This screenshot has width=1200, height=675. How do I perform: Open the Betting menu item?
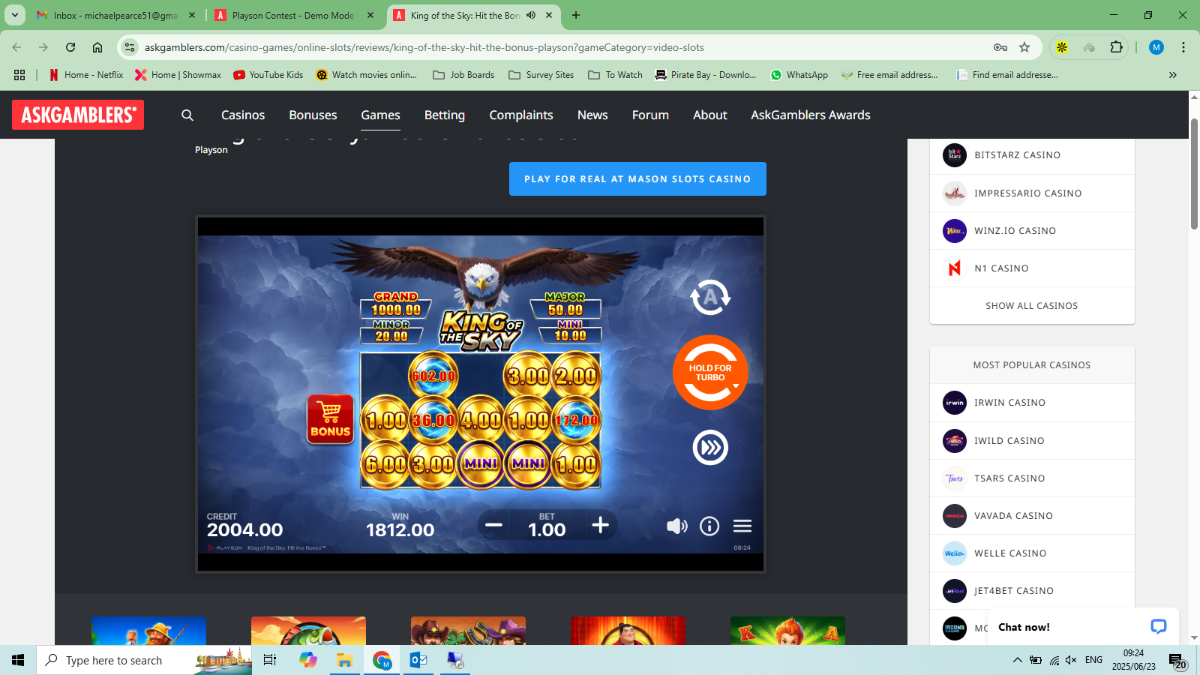[x=444, y=115]
